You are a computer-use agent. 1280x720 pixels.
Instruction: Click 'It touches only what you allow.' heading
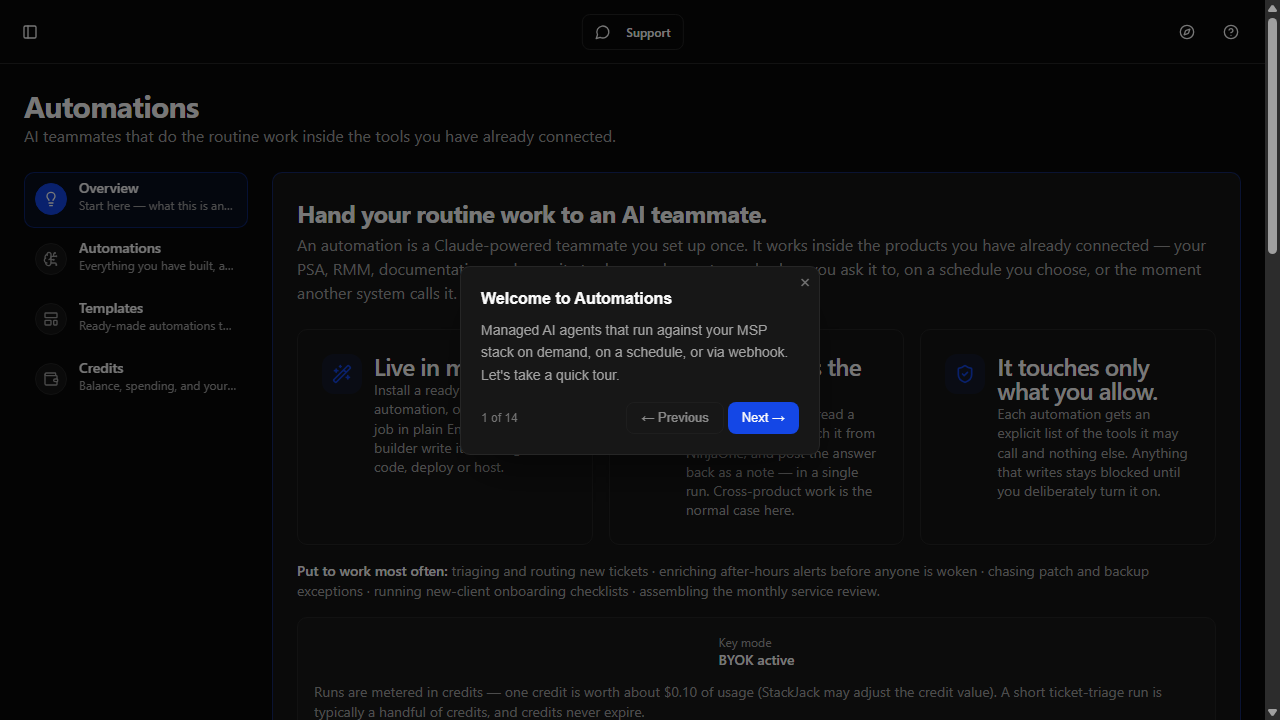click(x=1077, y=379)
